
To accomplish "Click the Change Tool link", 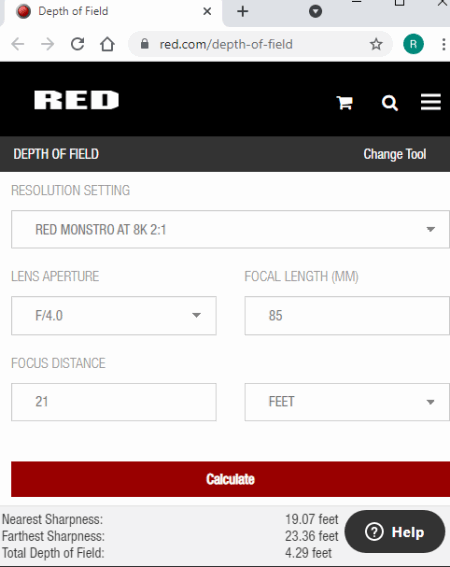I will (x=395, y=154).
